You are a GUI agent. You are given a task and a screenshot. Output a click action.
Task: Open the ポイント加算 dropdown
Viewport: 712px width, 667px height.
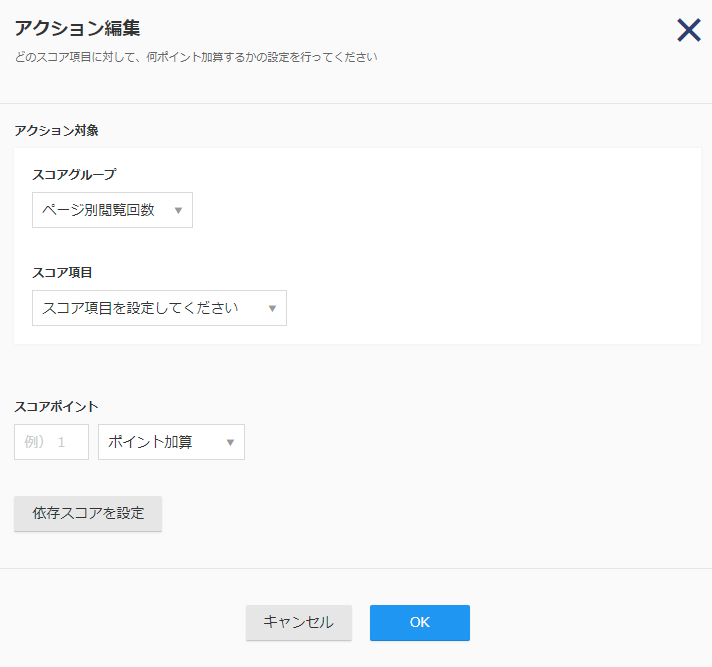tap(171, 442)
